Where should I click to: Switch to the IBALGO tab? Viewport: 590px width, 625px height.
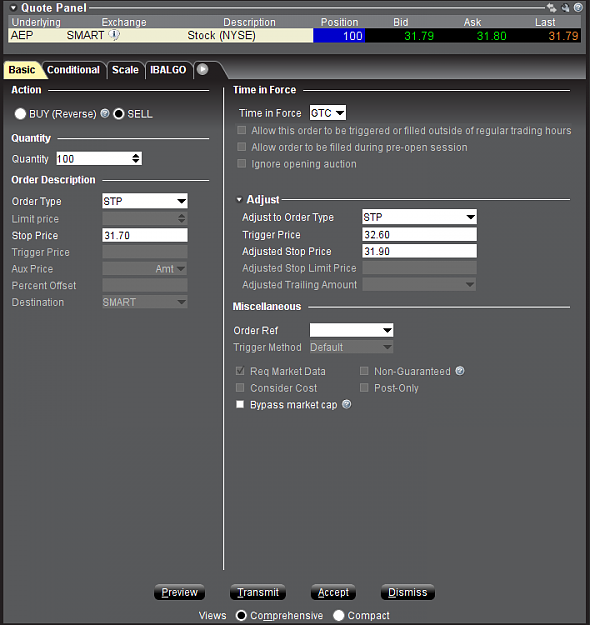pyautogui.click(x=168, y=70)
